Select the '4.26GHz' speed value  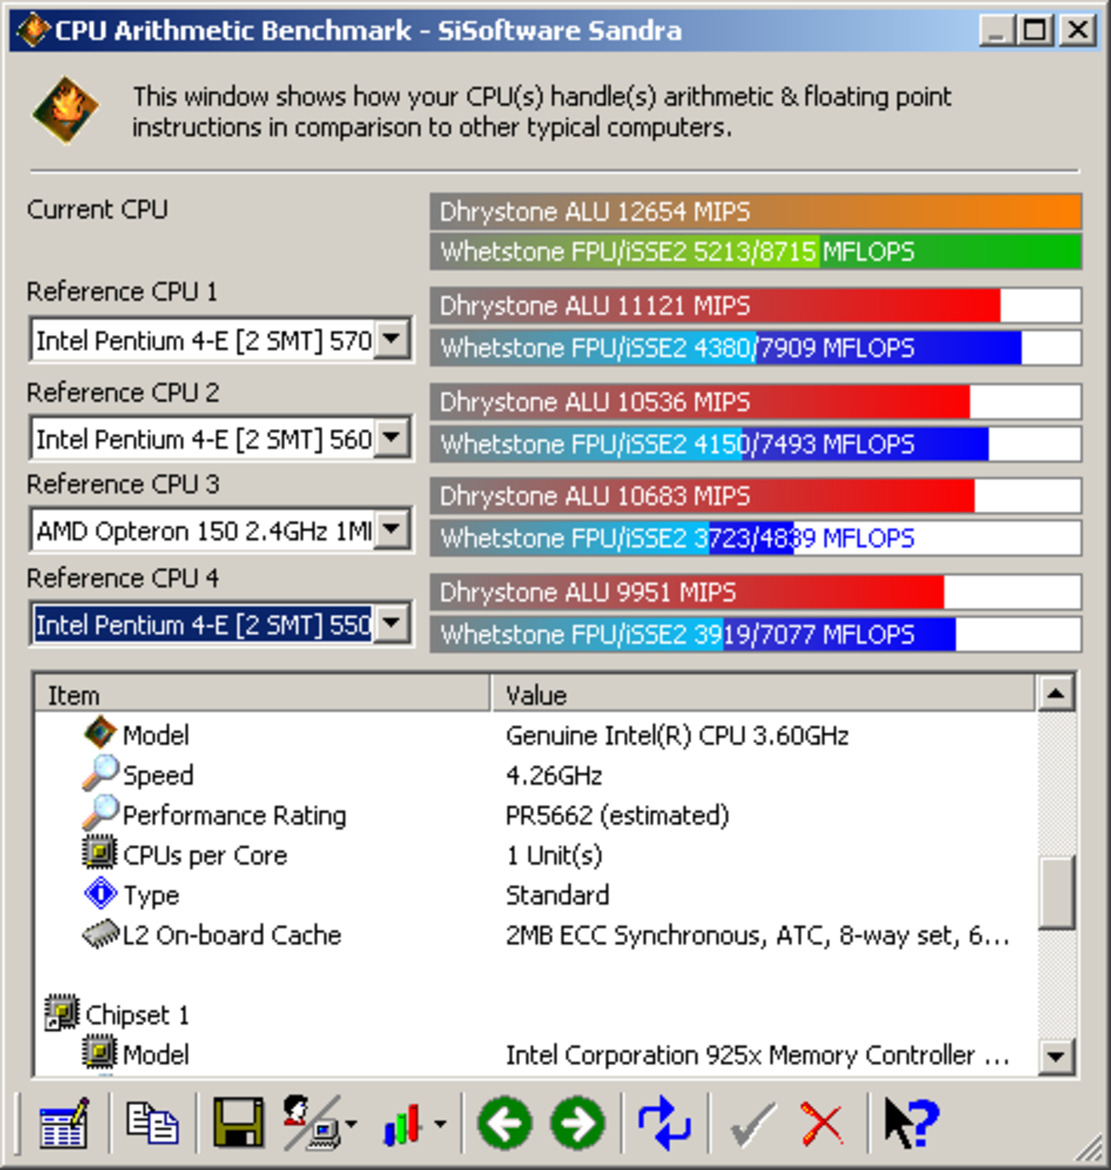point(554,775)
